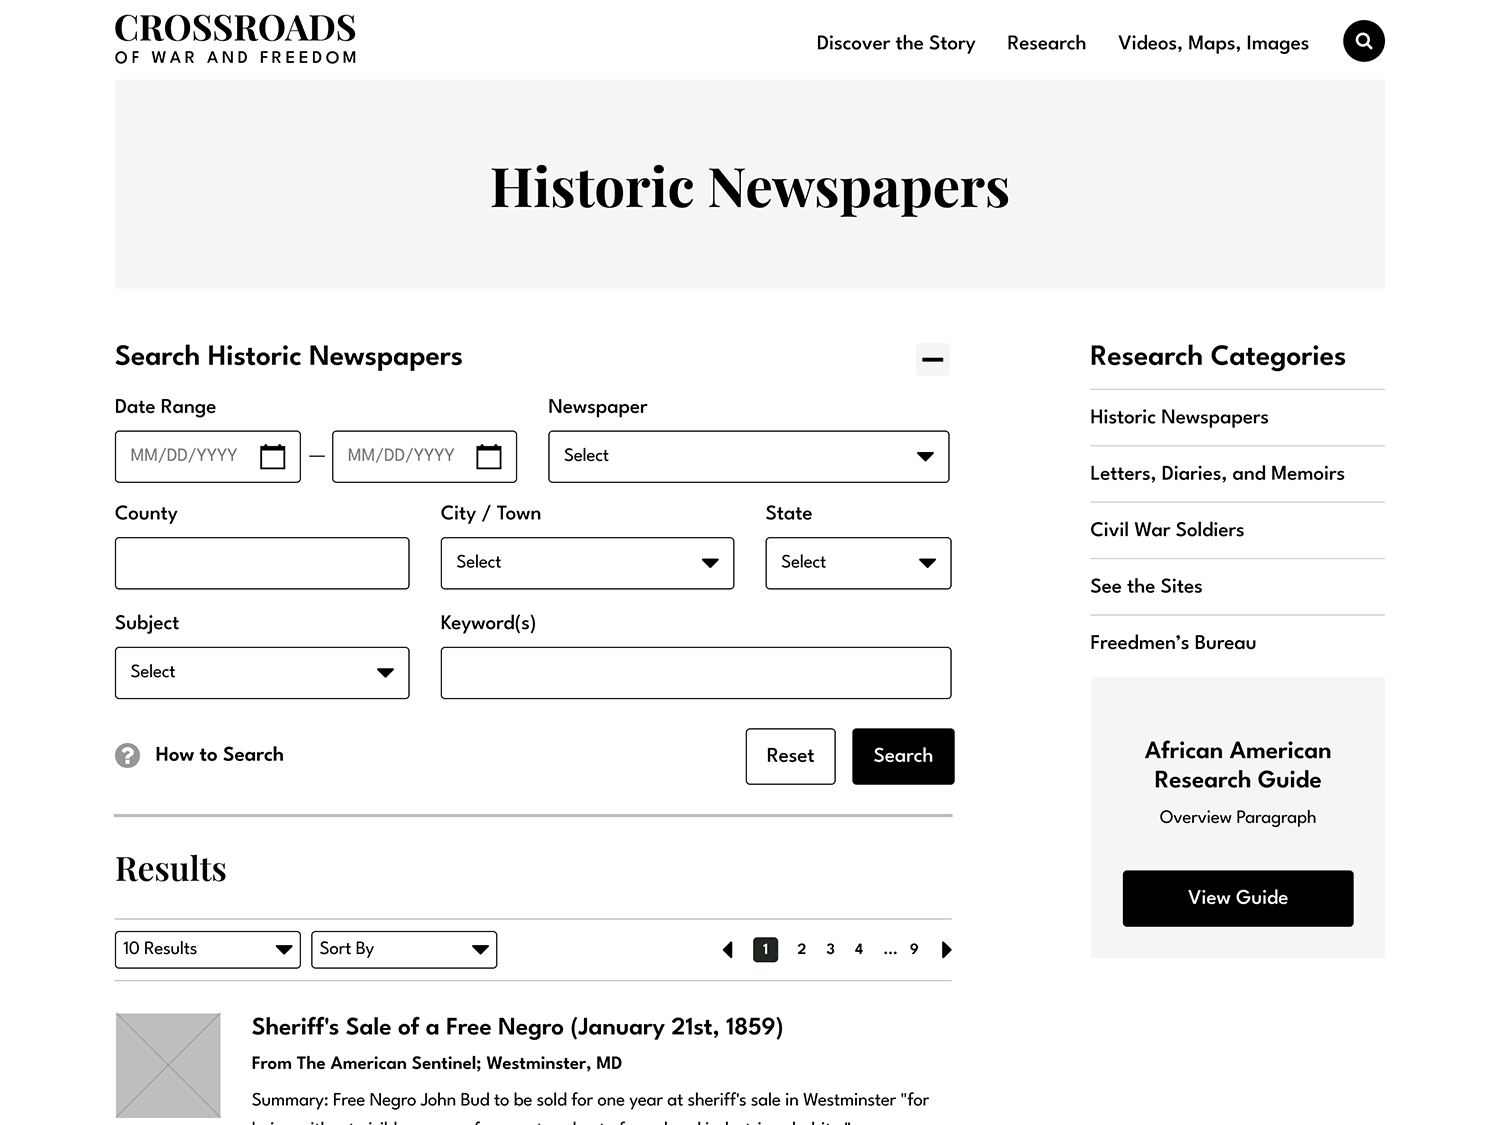Open the Sort By dropdown
1500x1125 pixels.
coord(403,949)
